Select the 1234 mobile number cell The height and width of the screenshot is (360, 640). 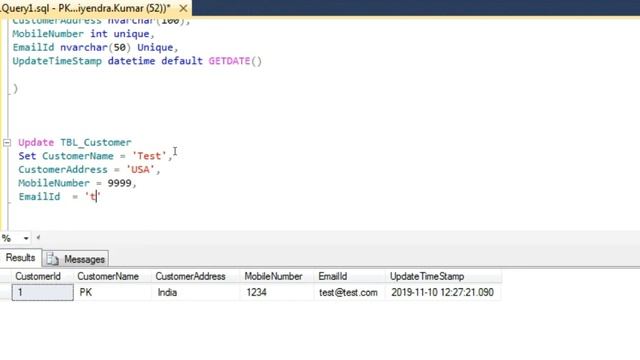278,293
